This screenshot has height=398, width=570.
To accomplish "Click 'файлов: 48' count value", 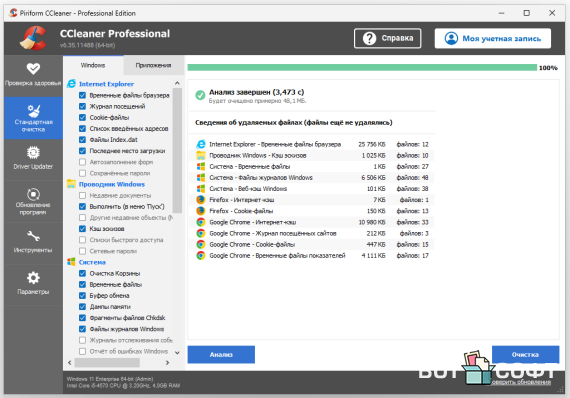I will click(x=412, y=178).
